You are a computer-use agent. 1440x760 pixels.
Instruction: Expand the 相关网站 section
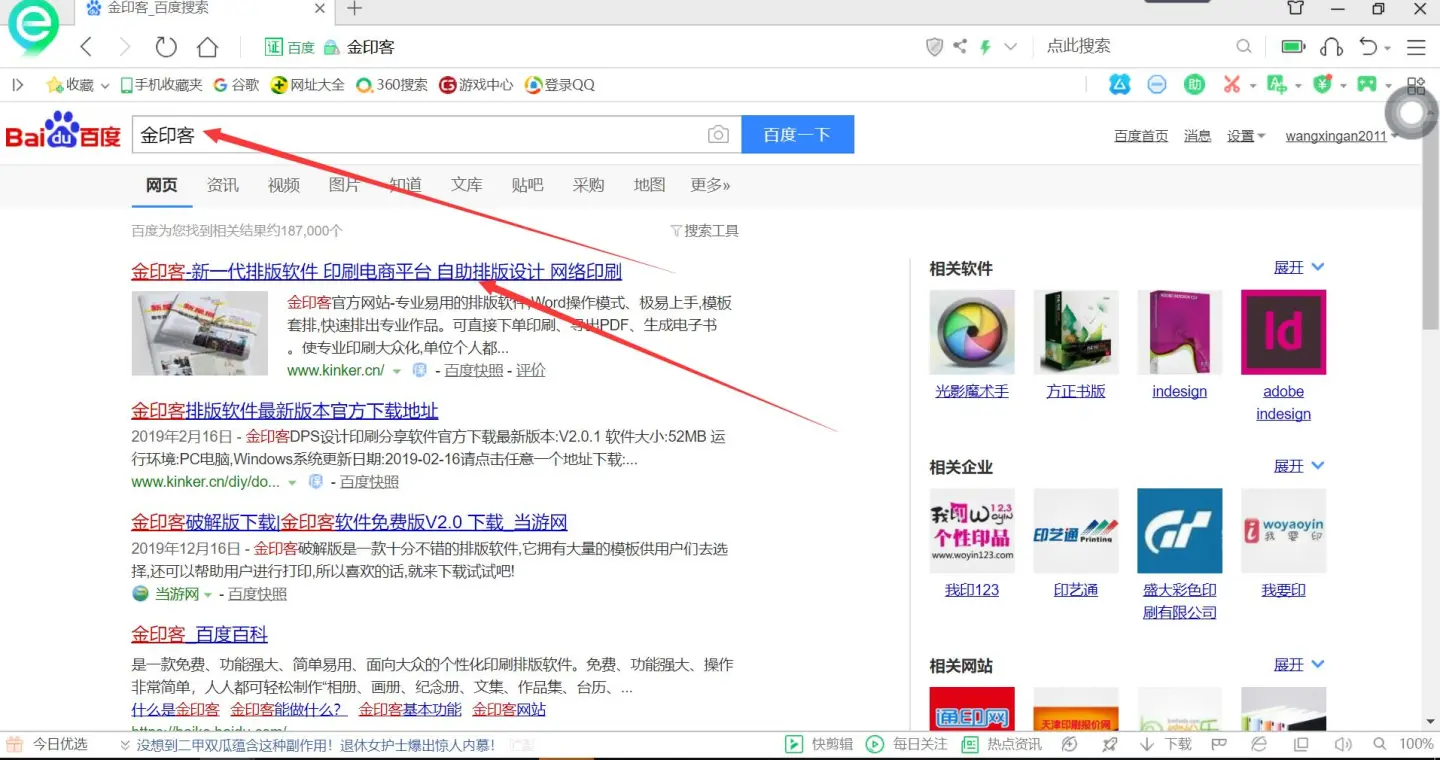(x=1299, y=664)
